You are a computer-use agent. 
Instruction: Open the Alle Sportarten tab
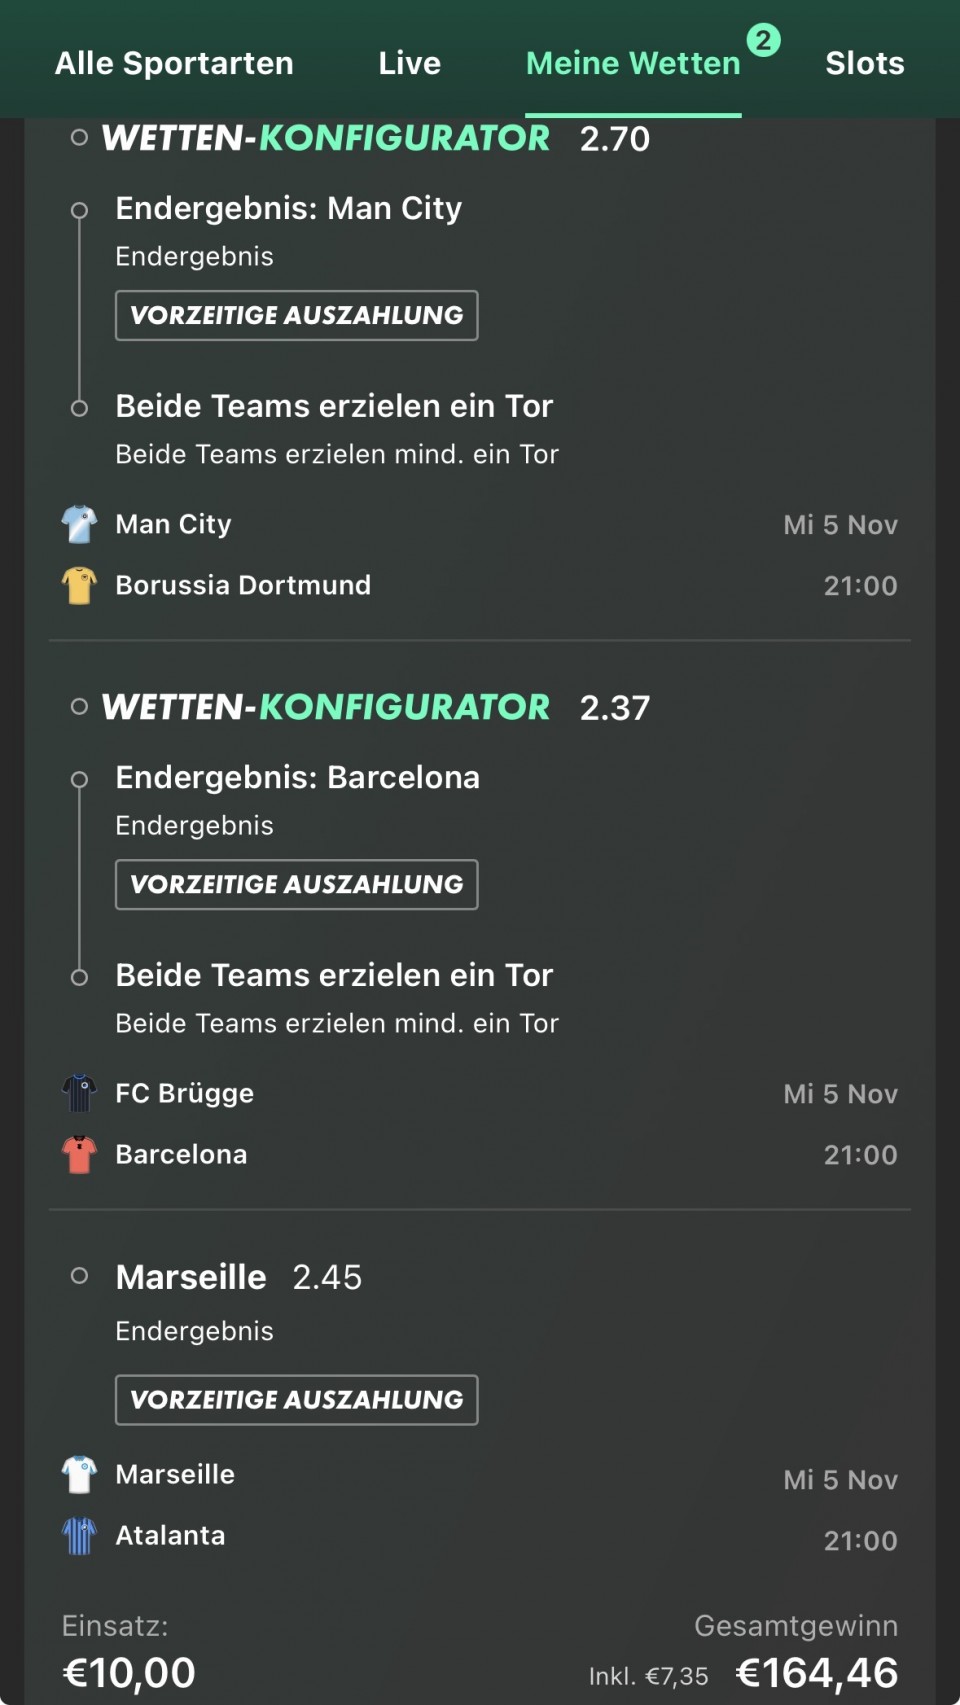coord(174,63)
